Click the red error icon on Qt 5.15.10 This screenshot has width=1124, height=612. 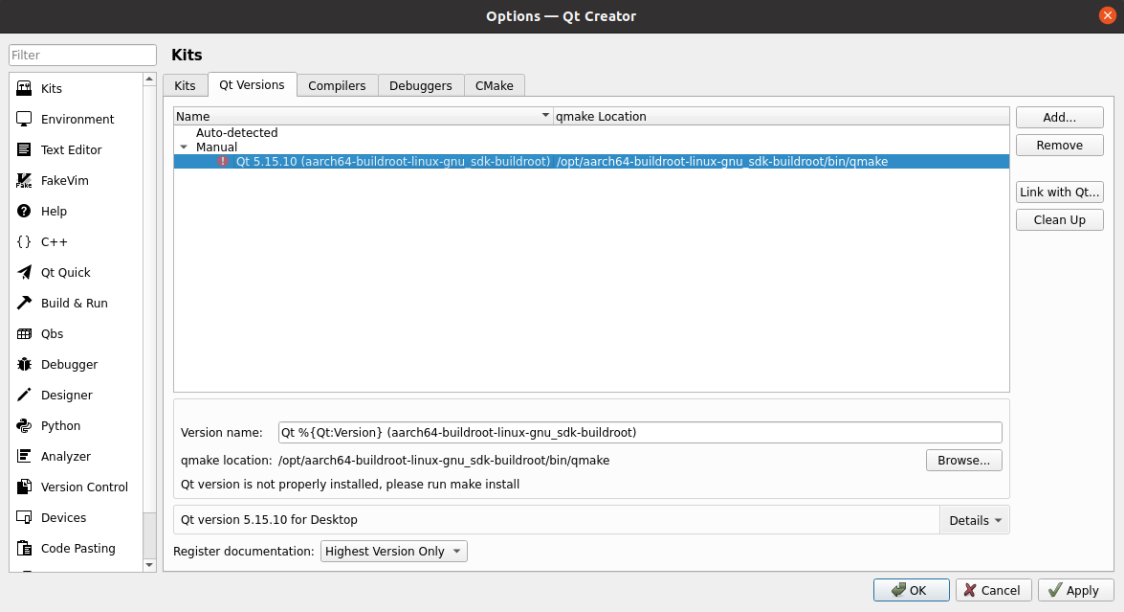(x=223, y=161)
